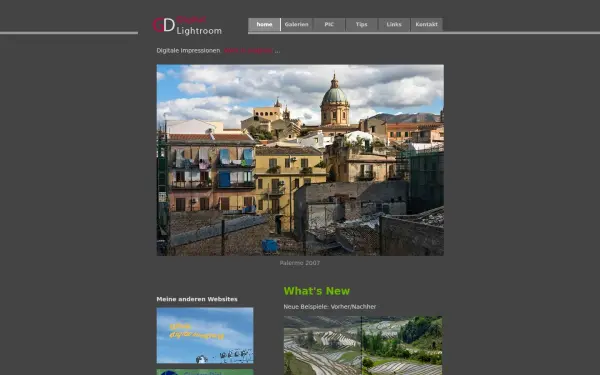This screenshot has height=375, width=600.
Task: Click the large Palermo rooftops photo
Action: pyautogui.click(x=300, y=160)
